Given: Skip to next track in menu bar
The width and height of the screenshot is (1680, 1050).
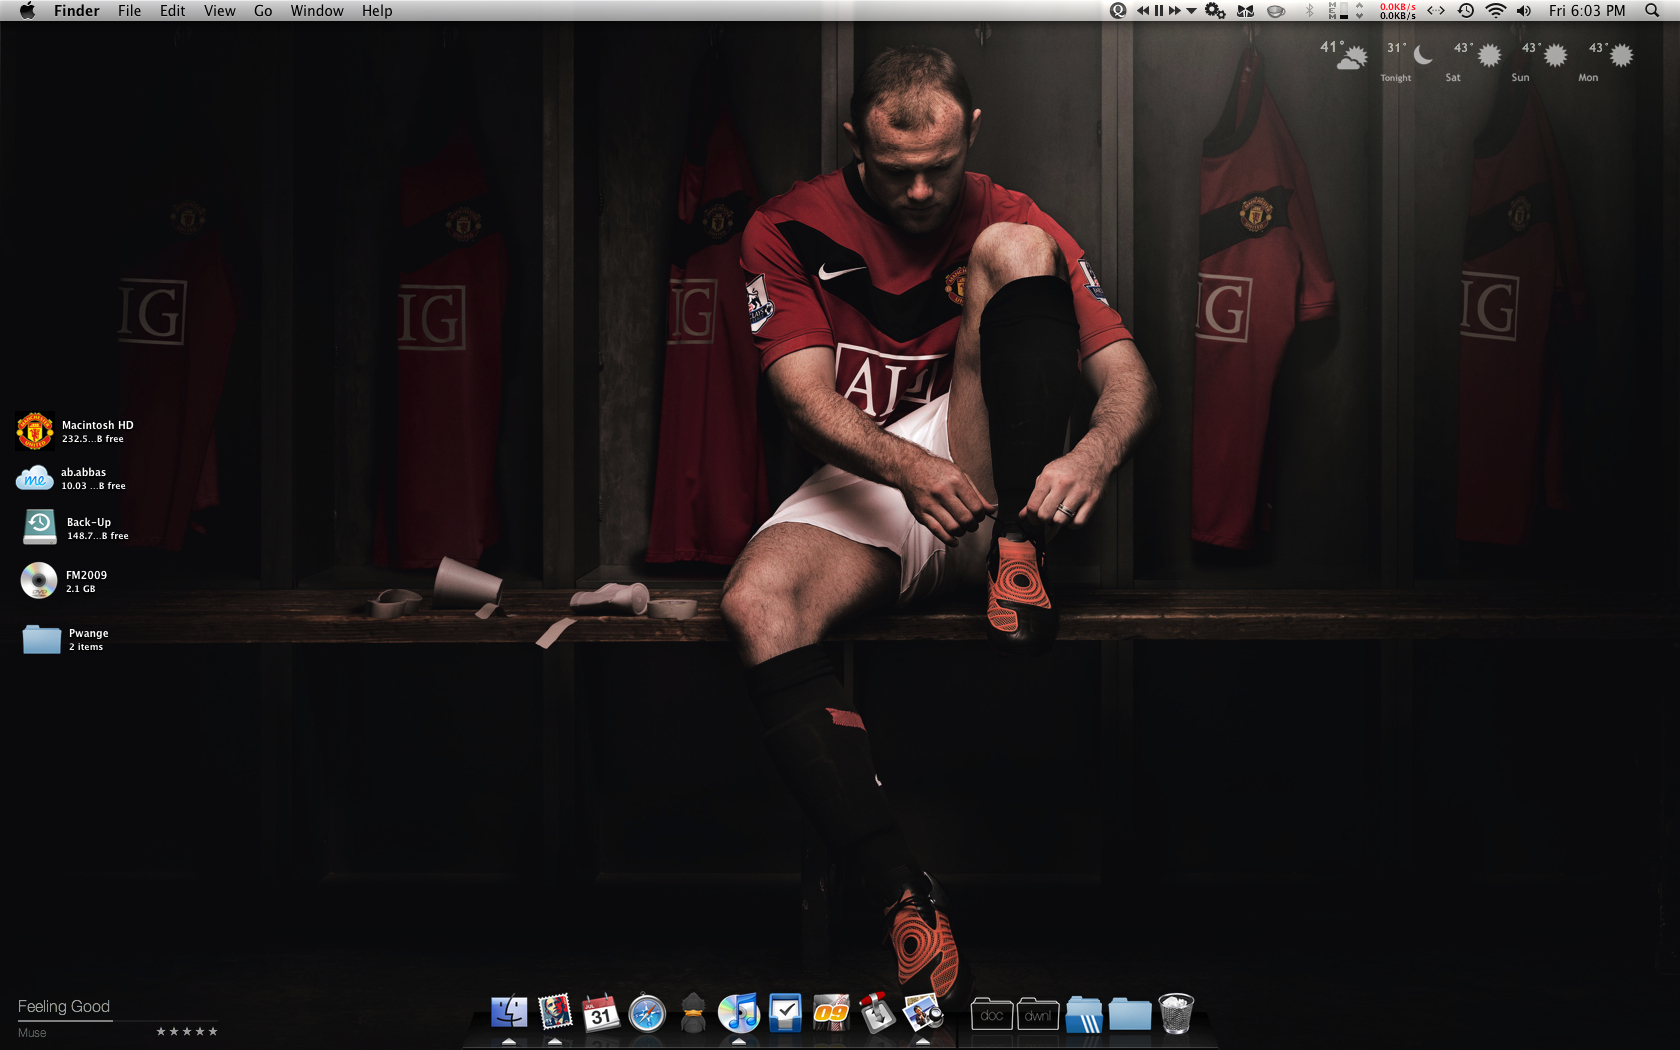Looking at the screenshot, I should tap(1175, 11).
